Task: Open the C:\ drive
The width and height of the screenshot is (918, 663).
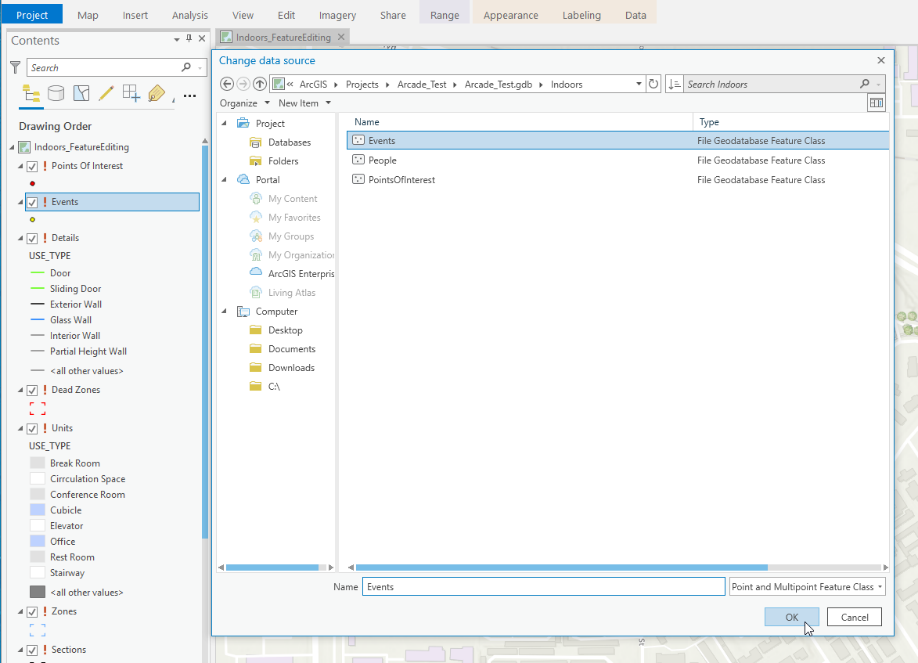Action: click(x=273, y=387)
